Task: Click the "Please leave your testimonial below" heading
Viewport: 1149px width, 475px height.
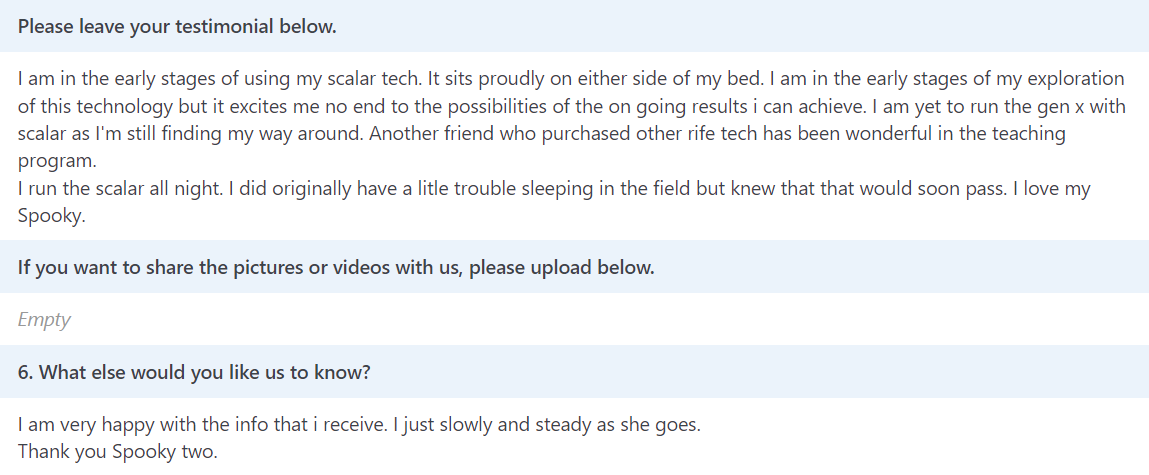Action: tap(177, 26)
